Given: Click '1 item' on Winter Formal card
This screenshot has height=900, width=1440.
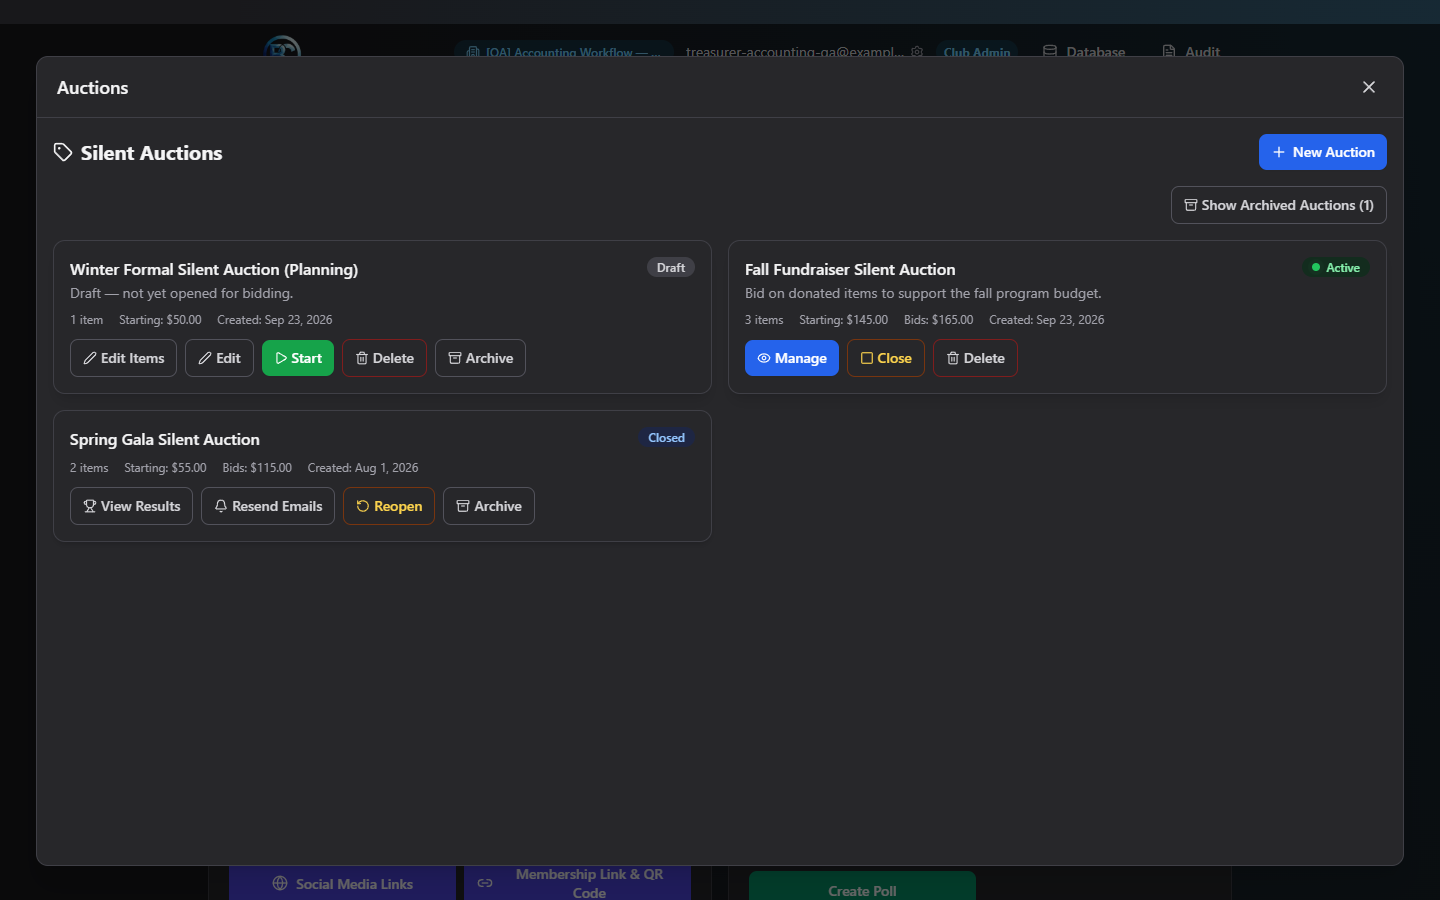Looking at the screenshot, I should point(86,320).
